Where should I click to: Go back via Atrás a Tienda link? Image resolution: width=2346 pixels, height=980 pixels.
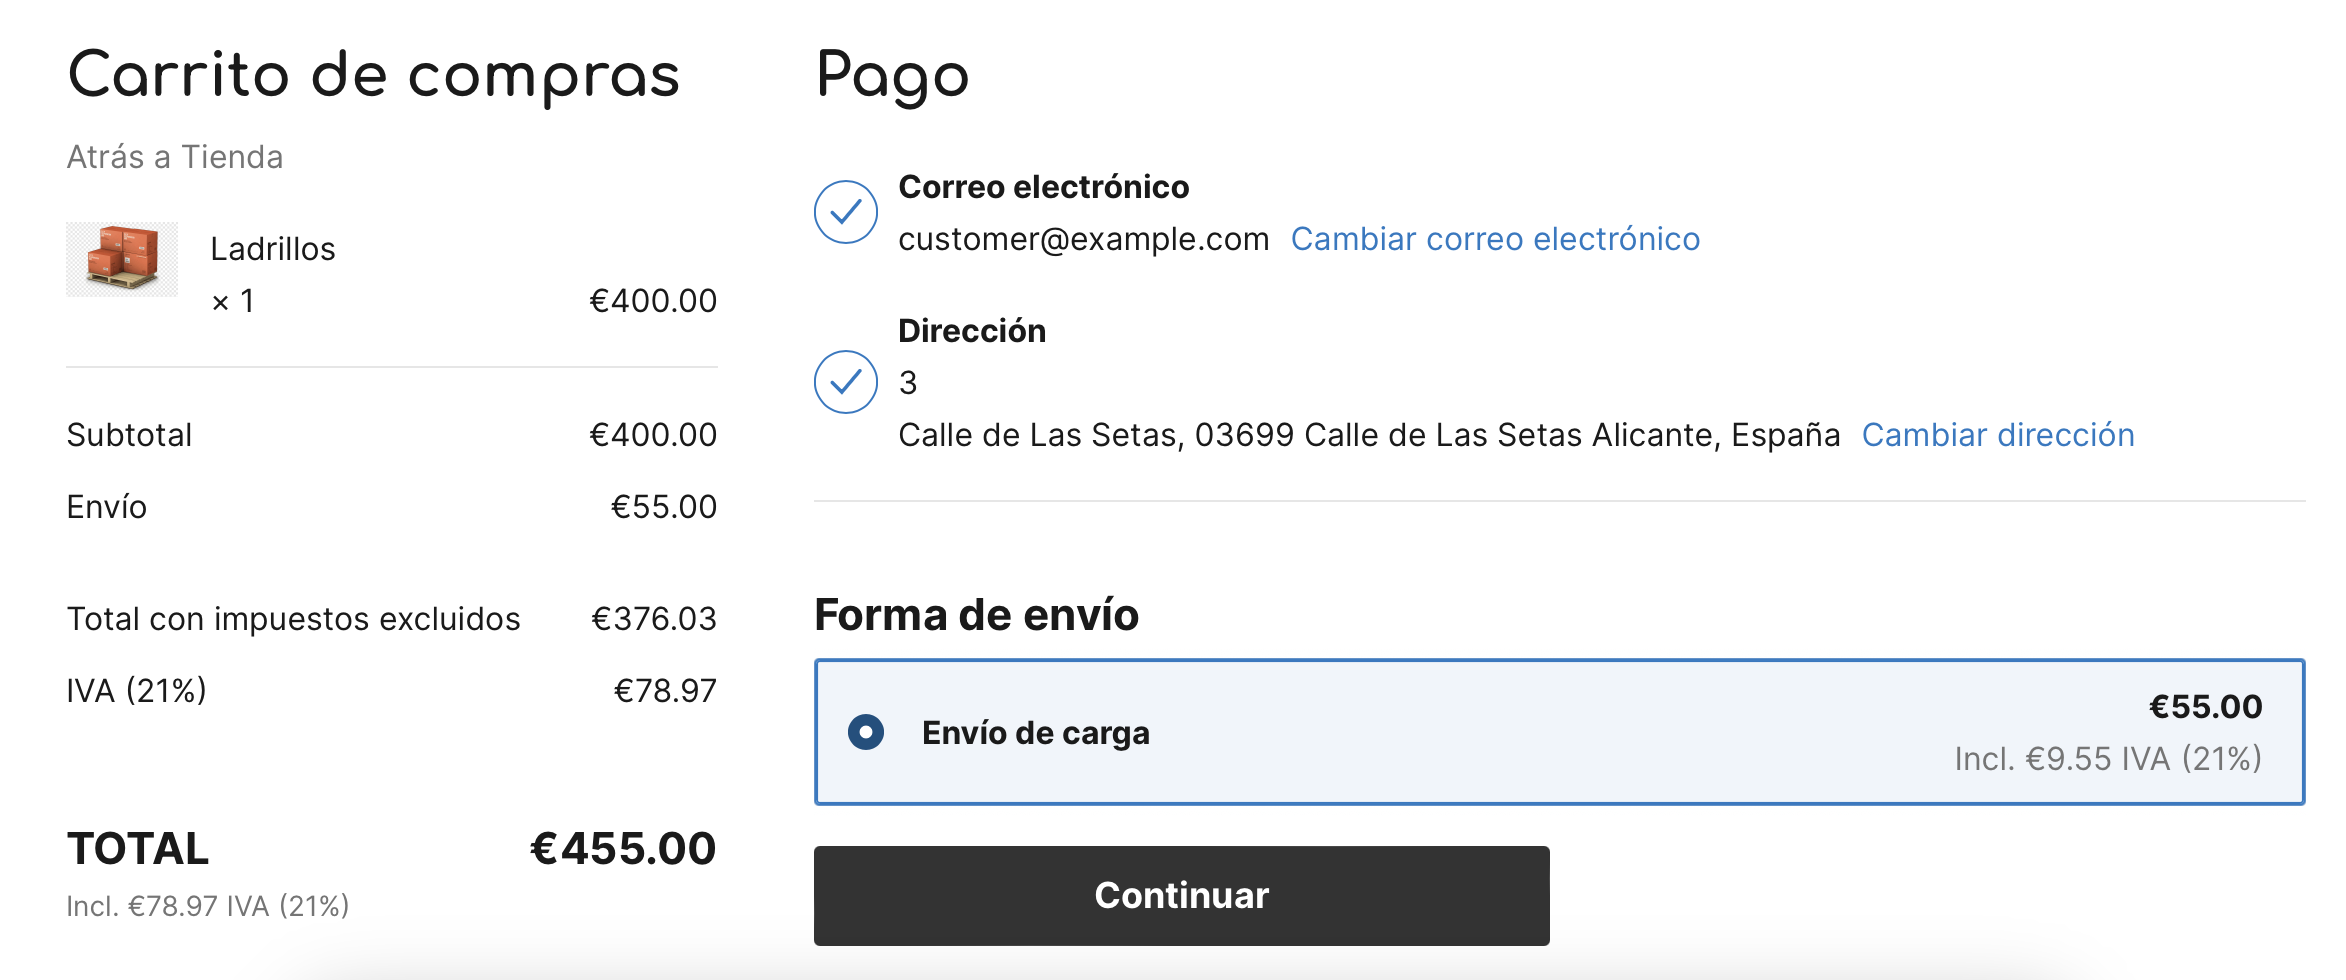(x=175, y=157)
